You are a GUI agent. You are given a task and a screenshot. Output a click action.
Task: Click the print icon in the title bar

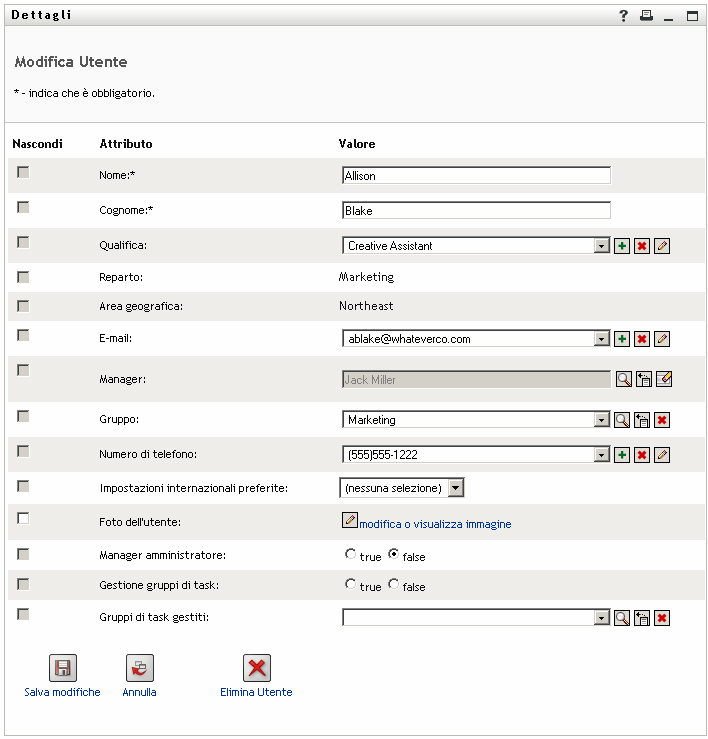tap(646, 15)
